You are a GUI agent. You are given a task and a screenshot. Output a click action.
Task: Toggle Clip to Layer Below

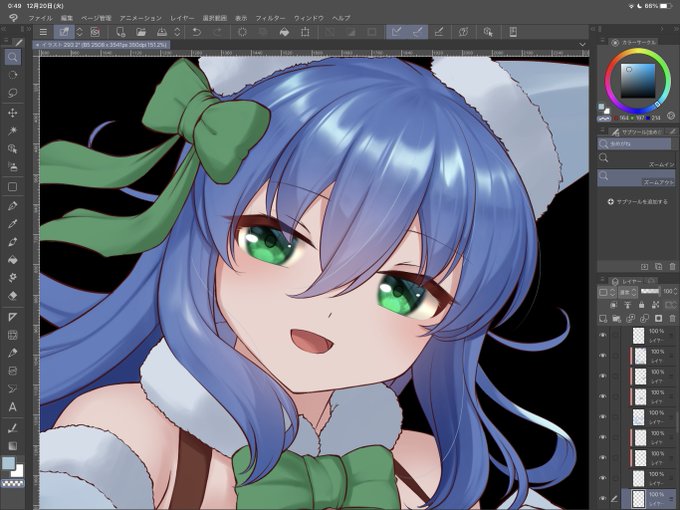614,305
